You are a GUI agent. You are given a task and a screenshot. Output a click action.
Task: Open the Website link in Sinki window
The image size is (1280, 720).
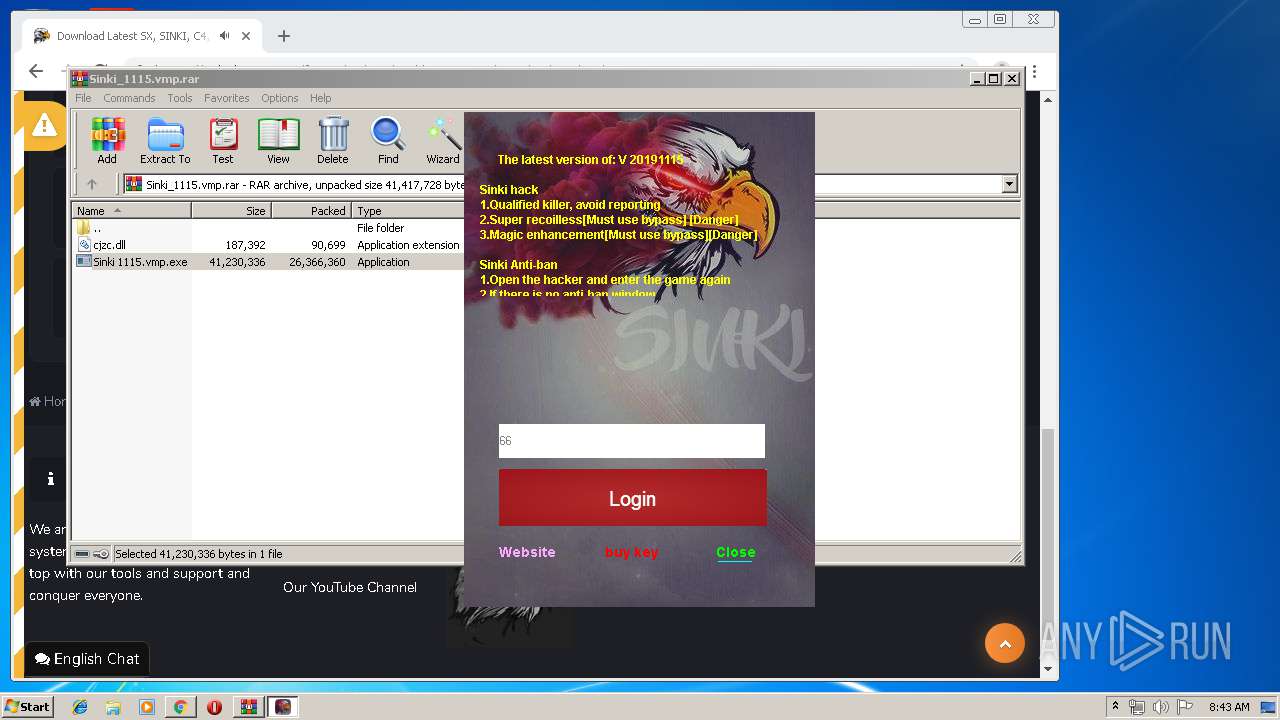527,552
